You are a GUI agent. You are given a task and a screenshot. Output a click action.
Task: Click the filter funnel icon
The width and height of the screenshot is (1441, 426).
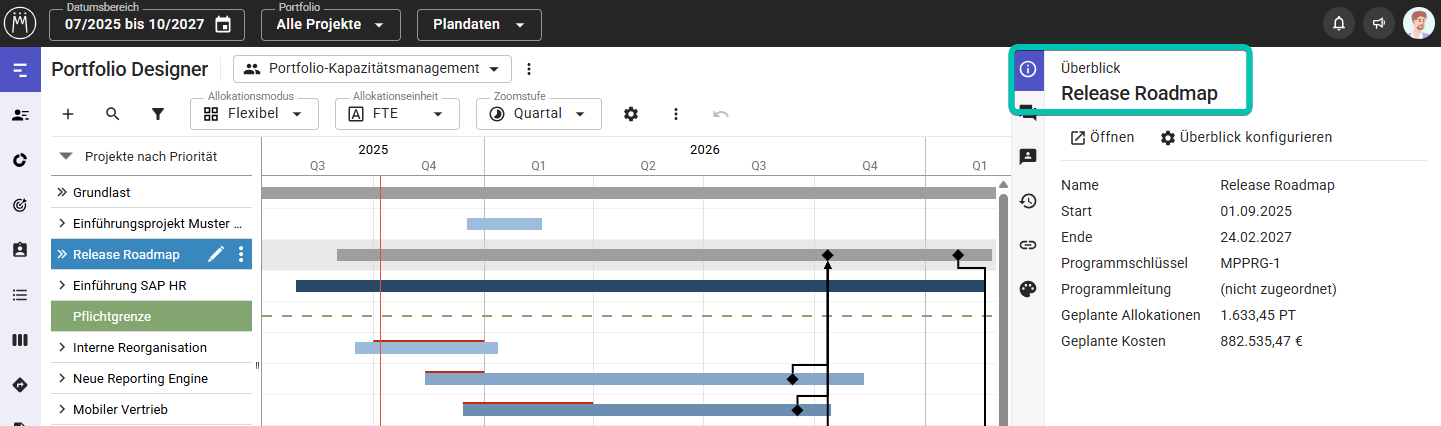(x=158, y=114)
